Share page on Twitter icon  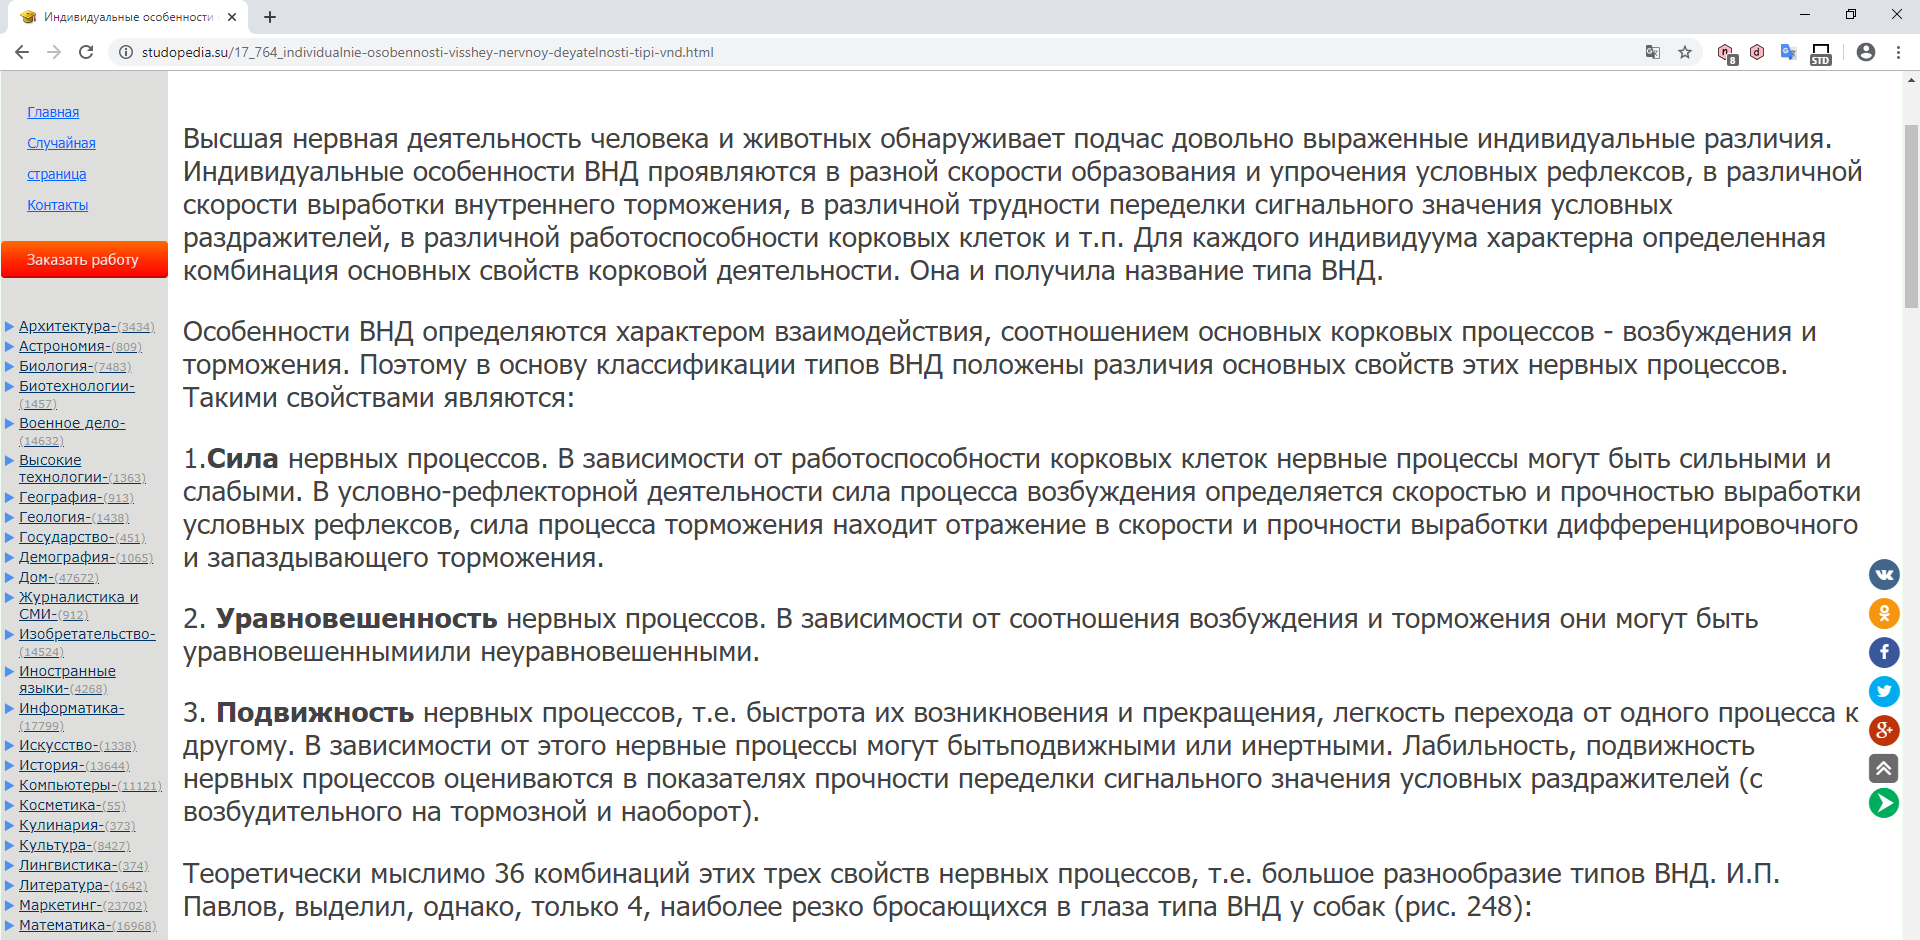click(1884, 691)
